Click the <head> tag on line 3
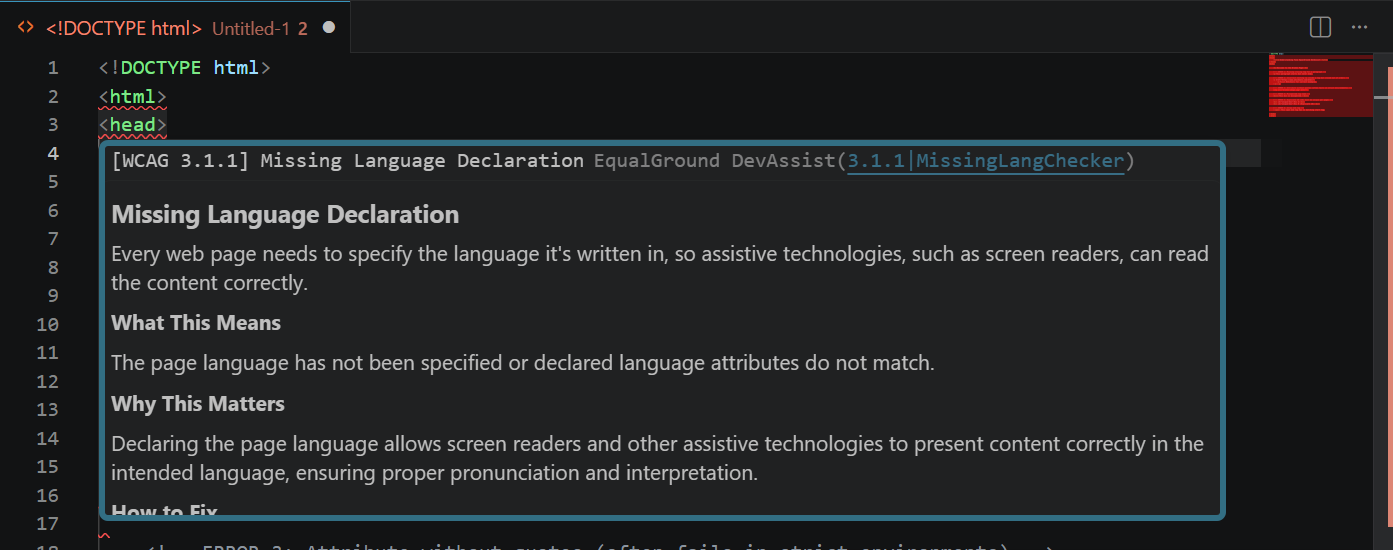The width and height of the screenshot is (1393, 550). click(132, 125)
